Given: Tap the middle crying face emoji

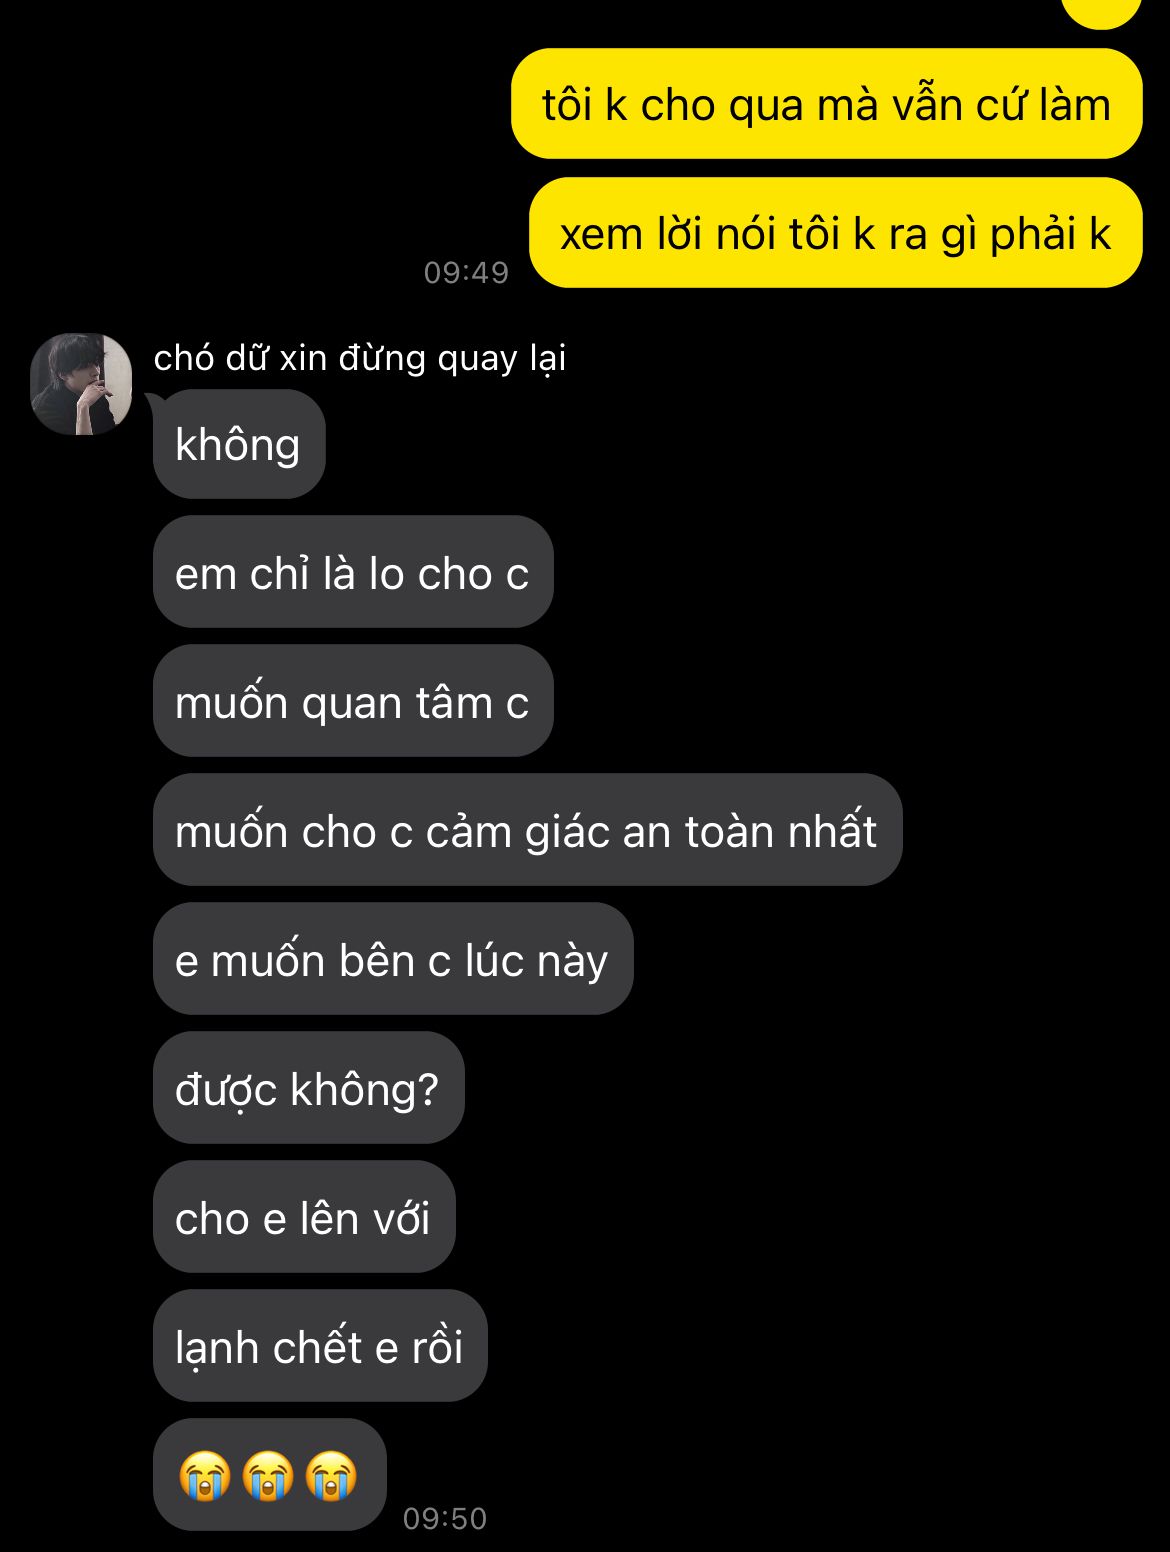Looking at the screenshot, I should pos(269,1476).
